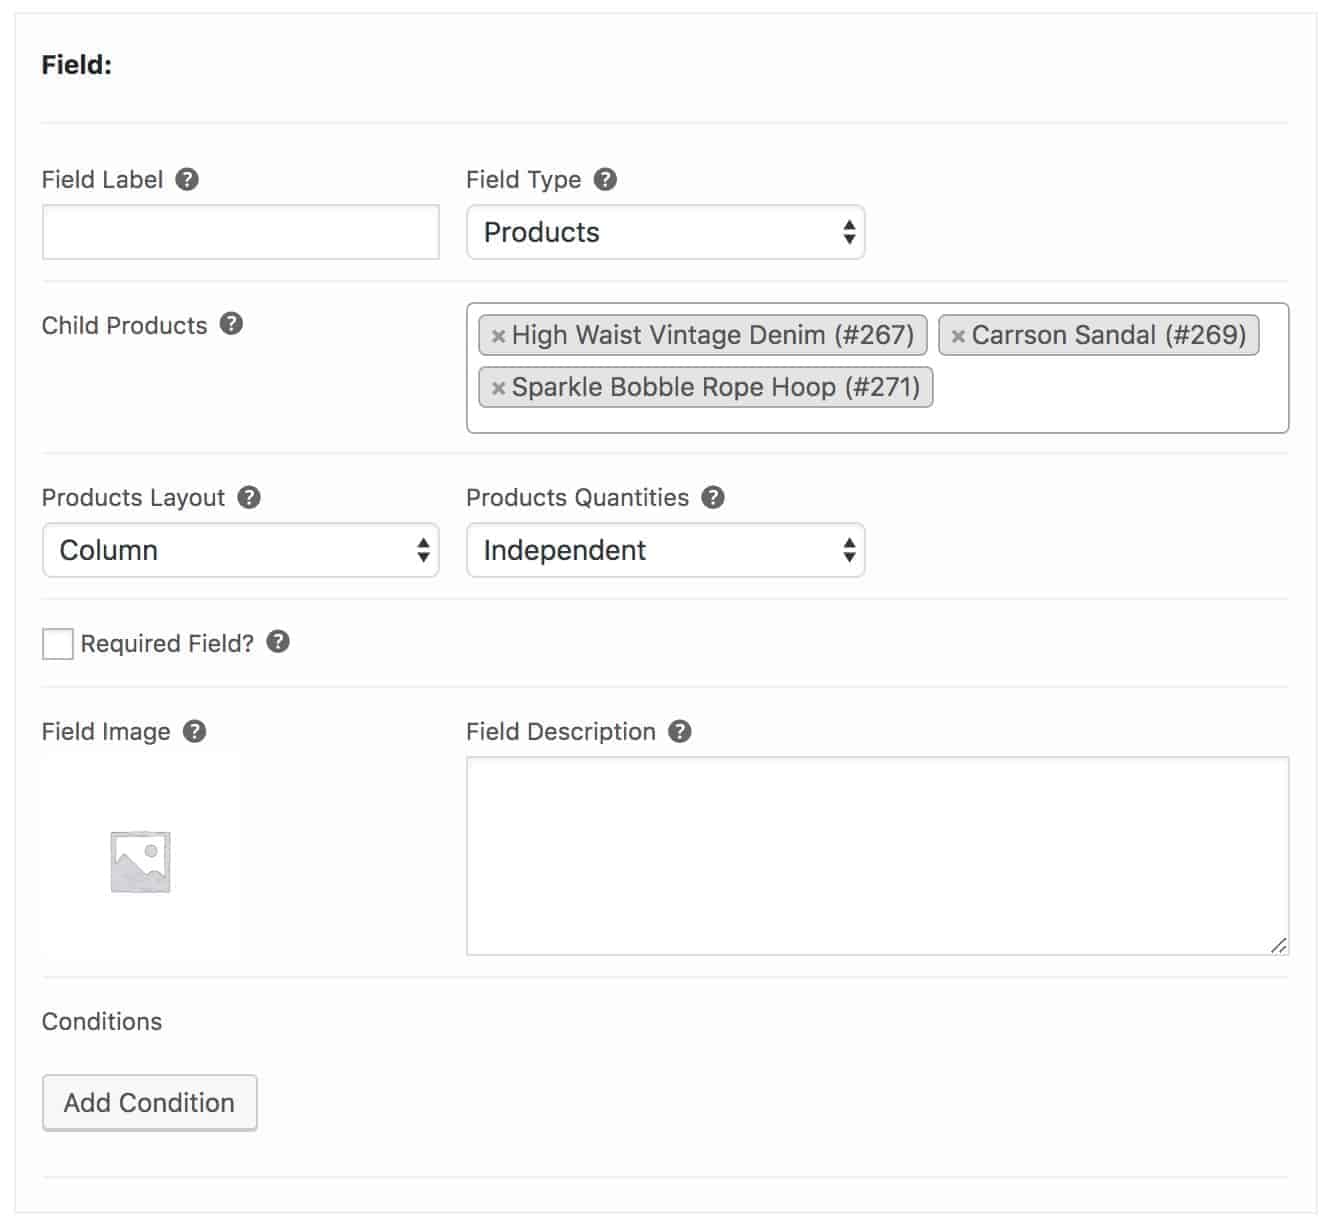Open help tooltip for Field Type

coord(605,179)
